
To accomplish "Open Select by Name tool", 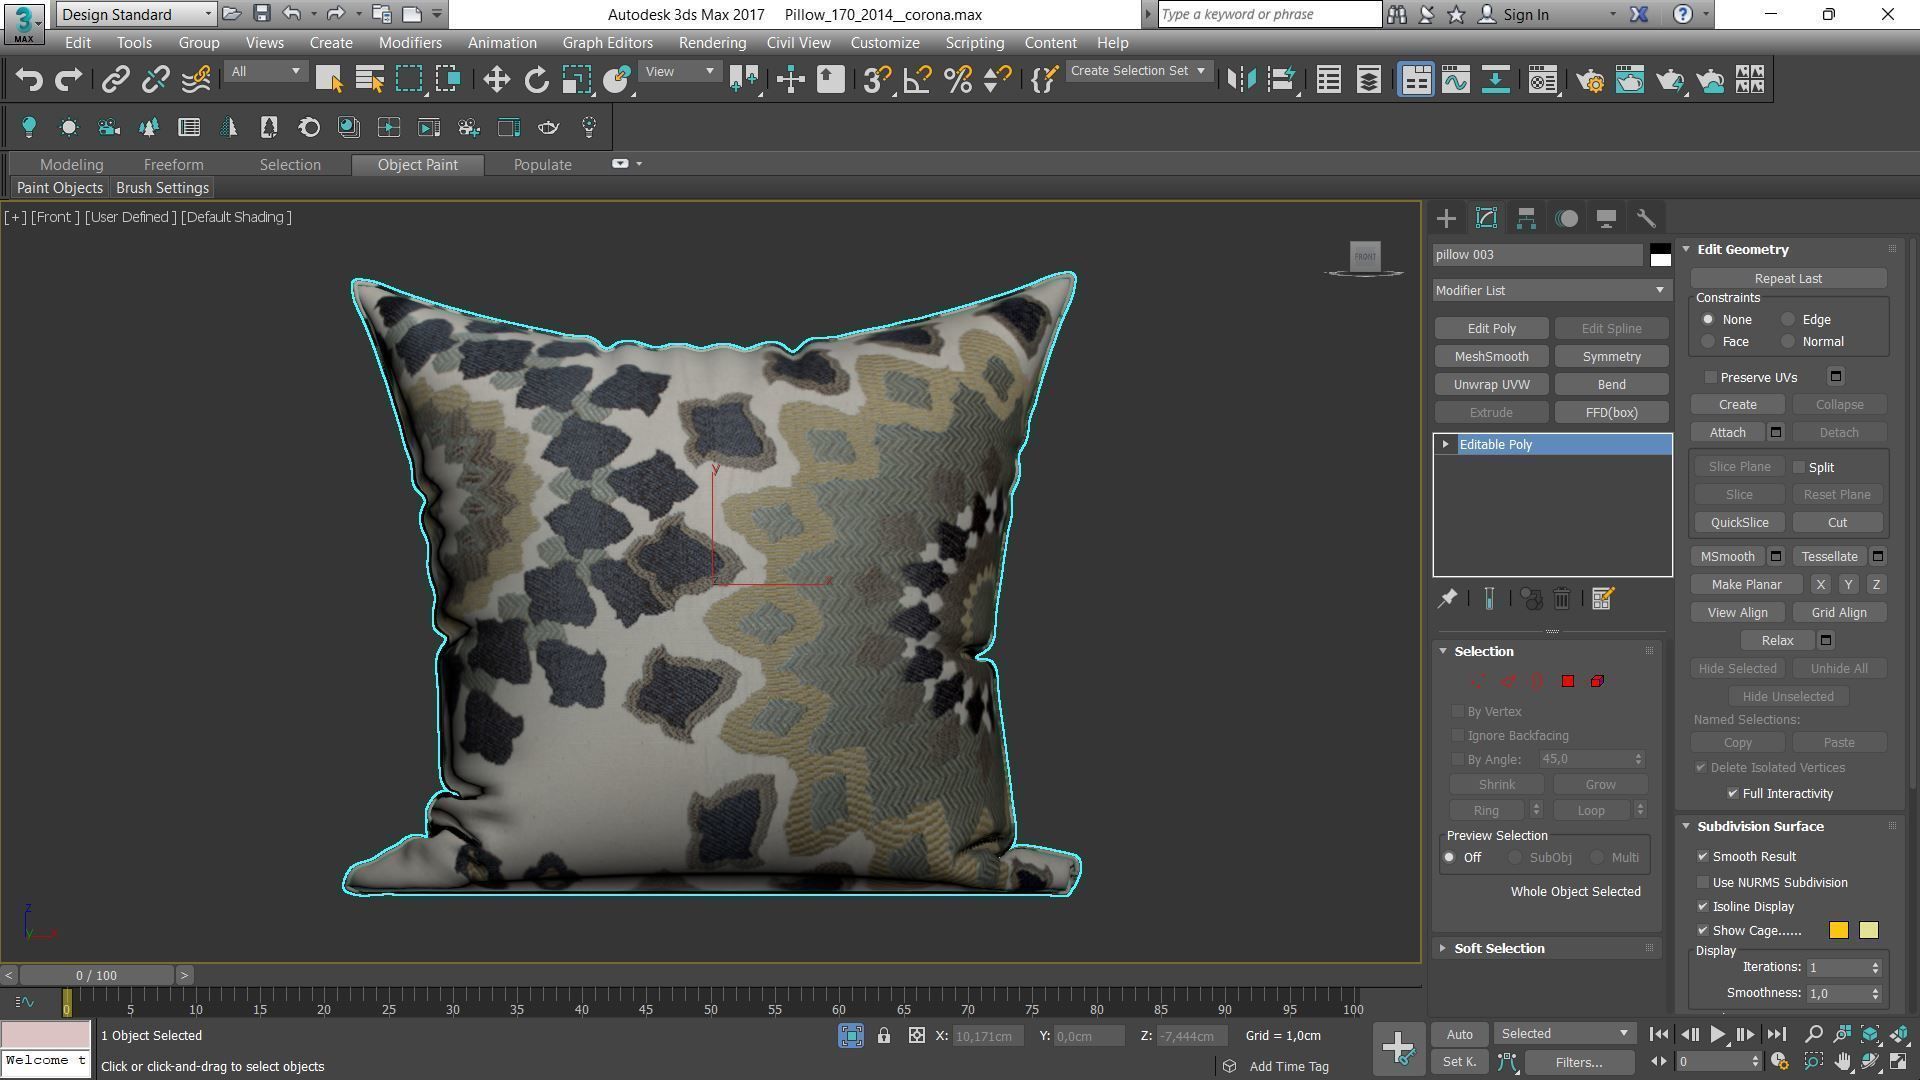I will click(369, 80).
